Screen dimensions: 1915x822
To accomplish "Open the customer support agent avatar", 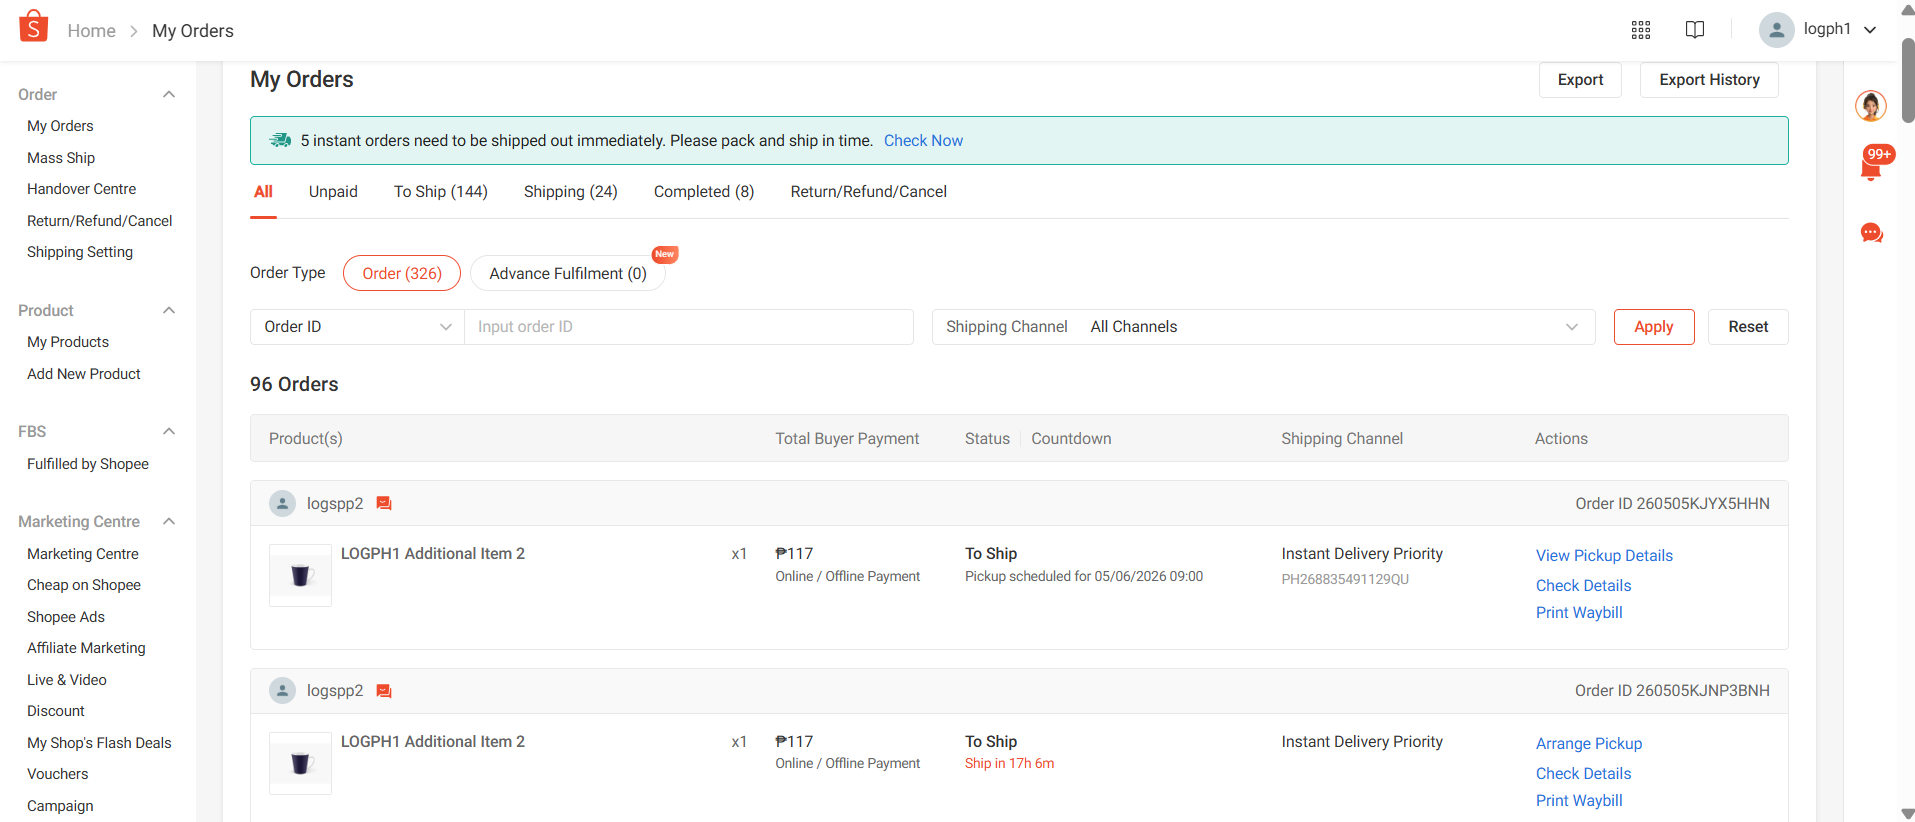I will (1870, 105).
